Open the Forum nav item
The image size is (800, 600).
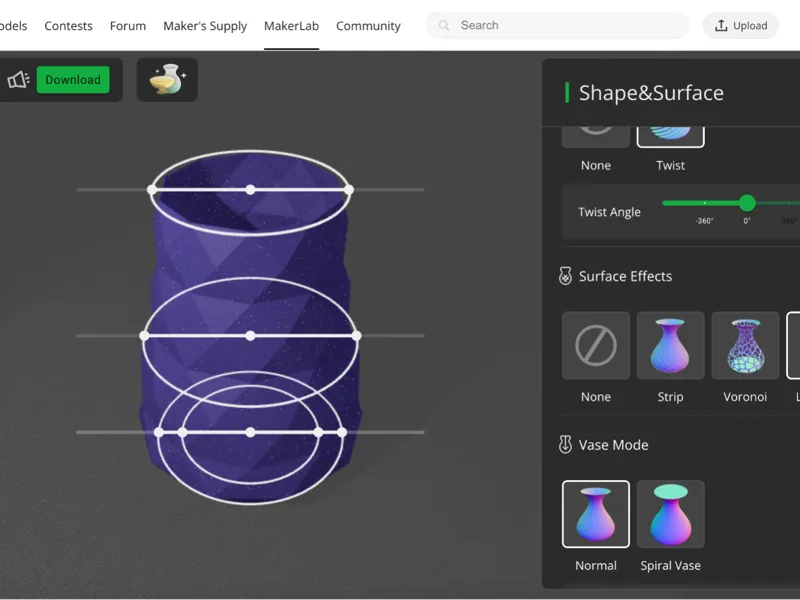click(128, 26)
